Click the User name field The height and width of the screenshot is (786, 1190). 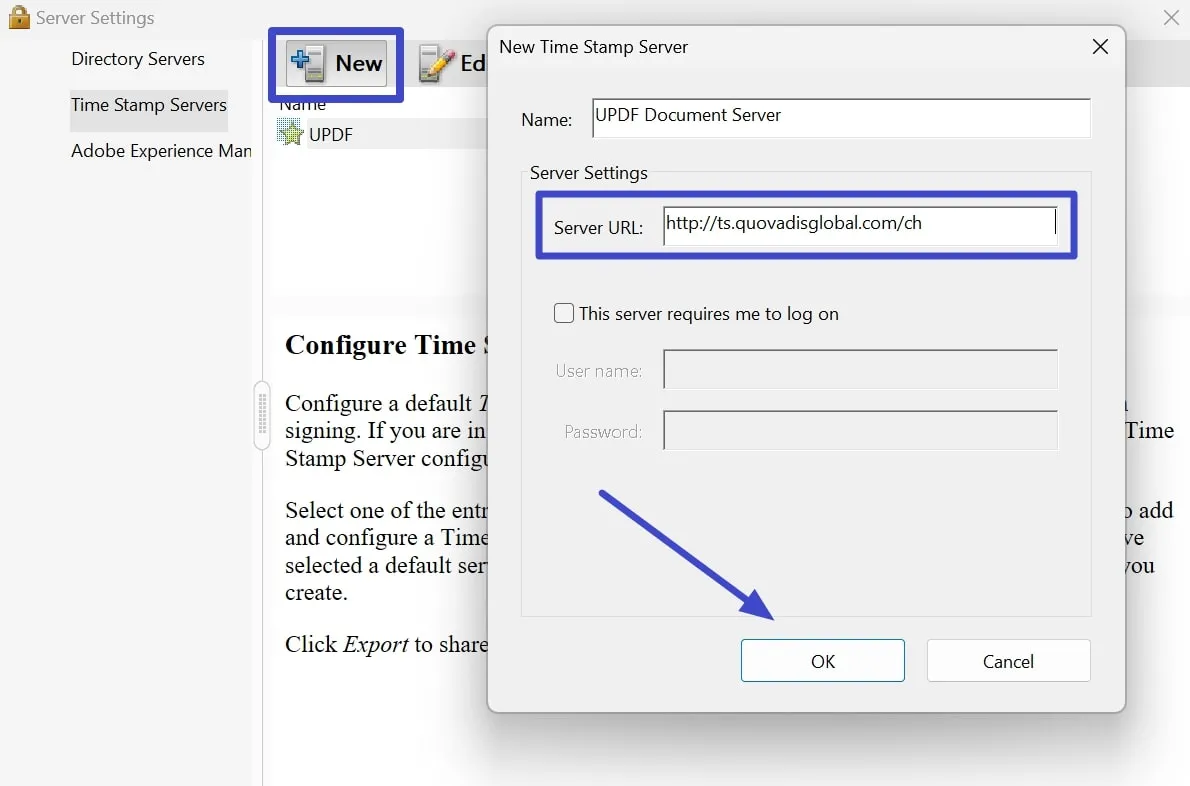(858, 370)
